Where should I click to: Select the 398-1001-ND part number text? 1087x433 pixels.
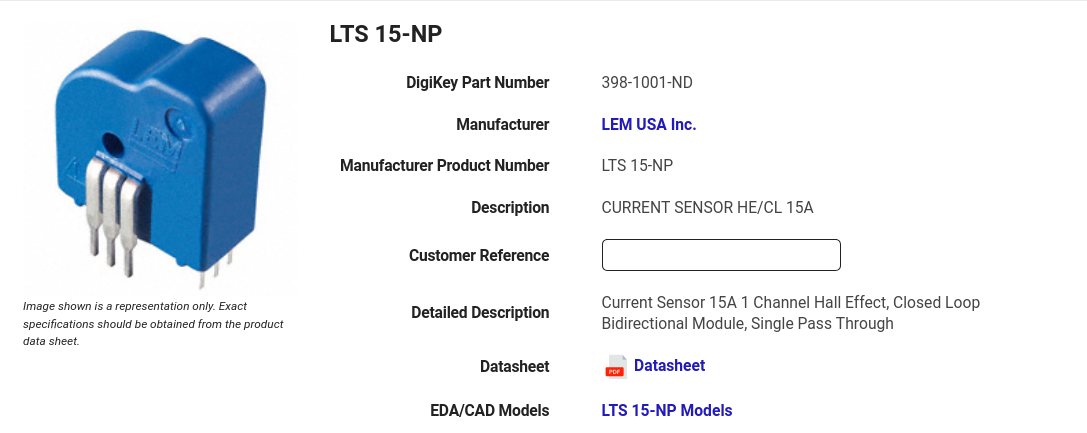coord(646,82)
